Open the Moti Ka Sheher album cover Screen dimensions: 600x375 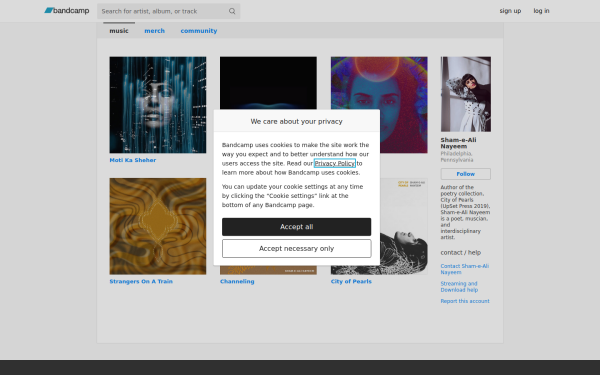(x=158, y=105)
